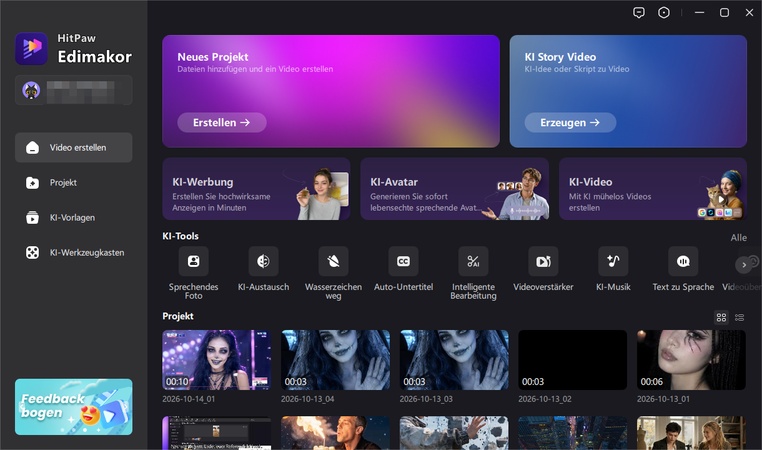The height and width of the screenshot is (450, 762).
Task: Open the Videoverstärker tool
Action: click(543, 261)
